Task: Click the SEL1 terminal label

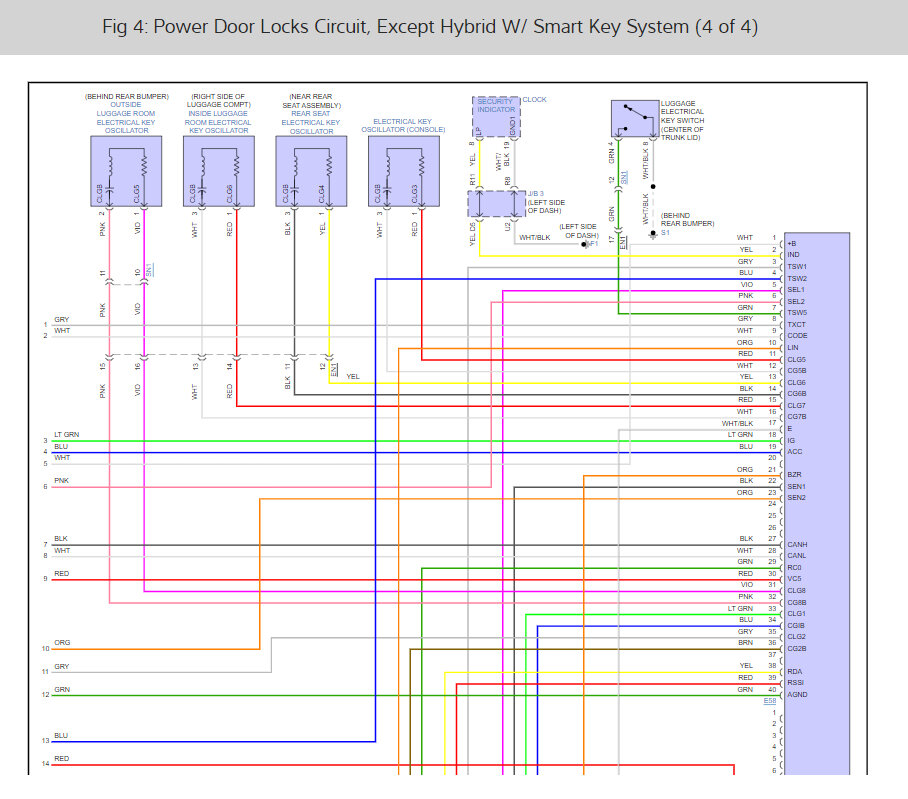Action: [x=796, y=289]
